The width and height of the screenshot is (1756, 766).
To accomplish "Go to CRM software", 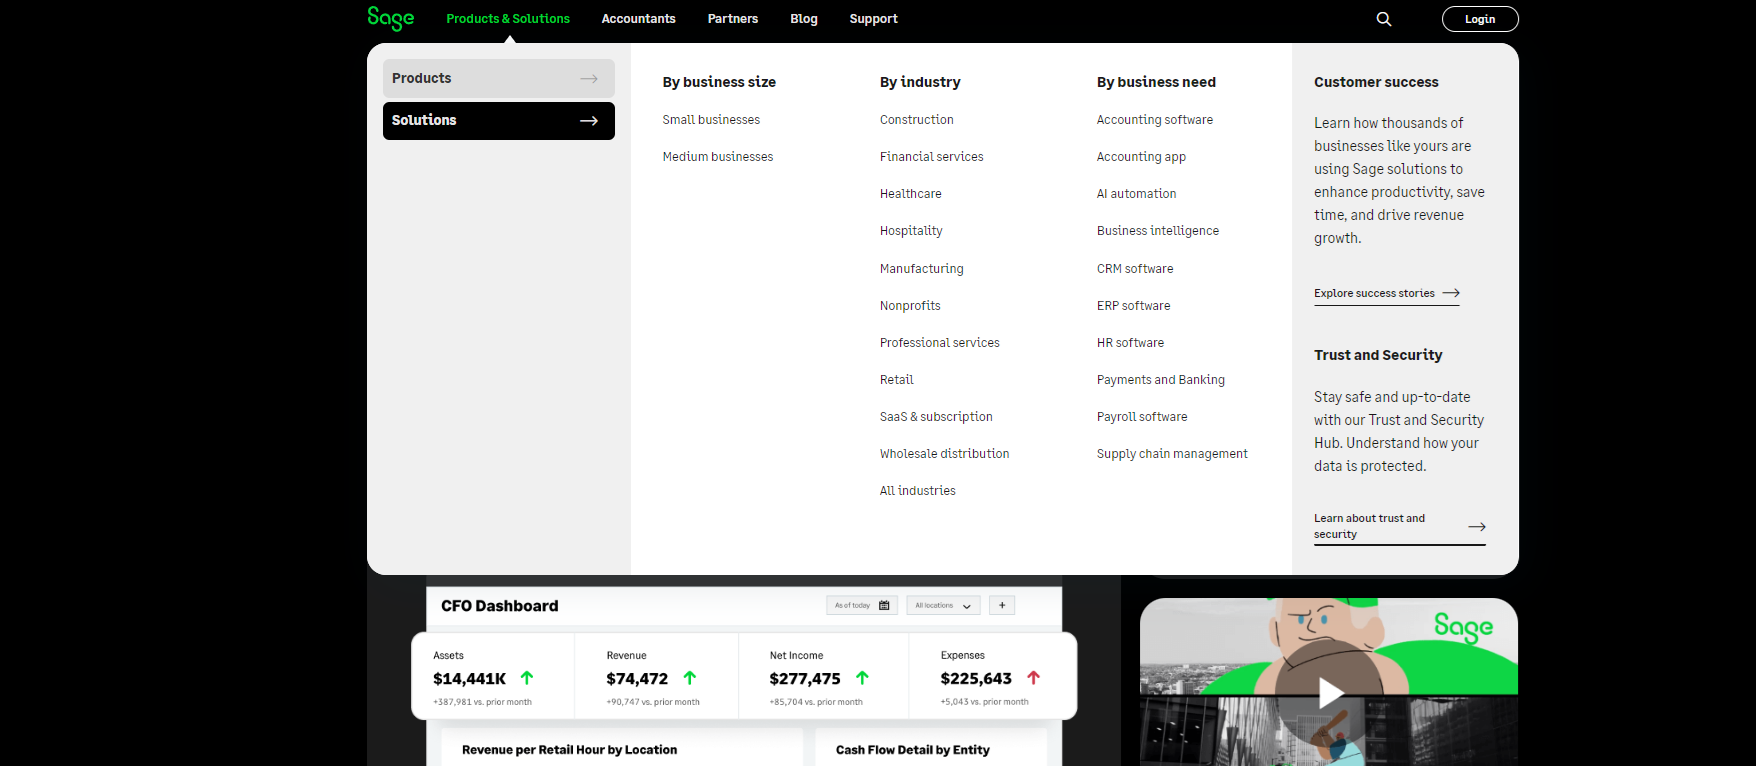I will click(1135, 269).
